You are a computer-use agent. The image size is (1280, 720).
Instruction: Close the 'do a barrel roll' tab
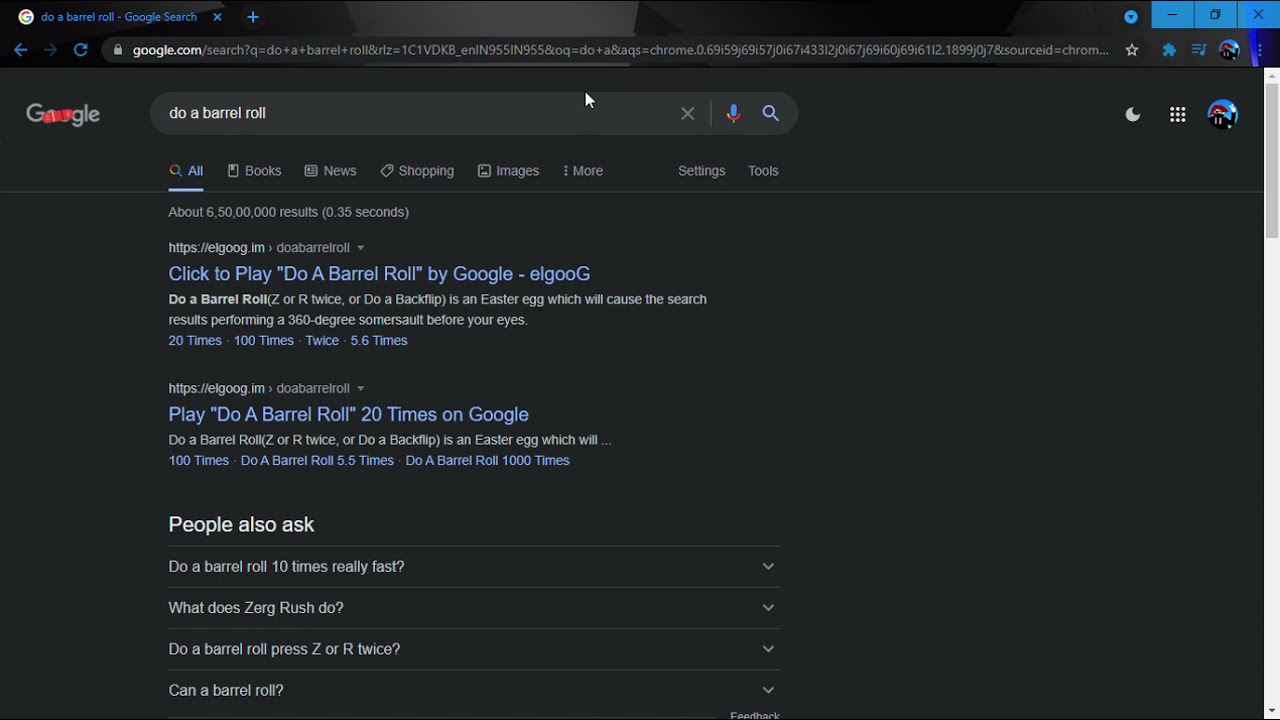coord(217,17)
